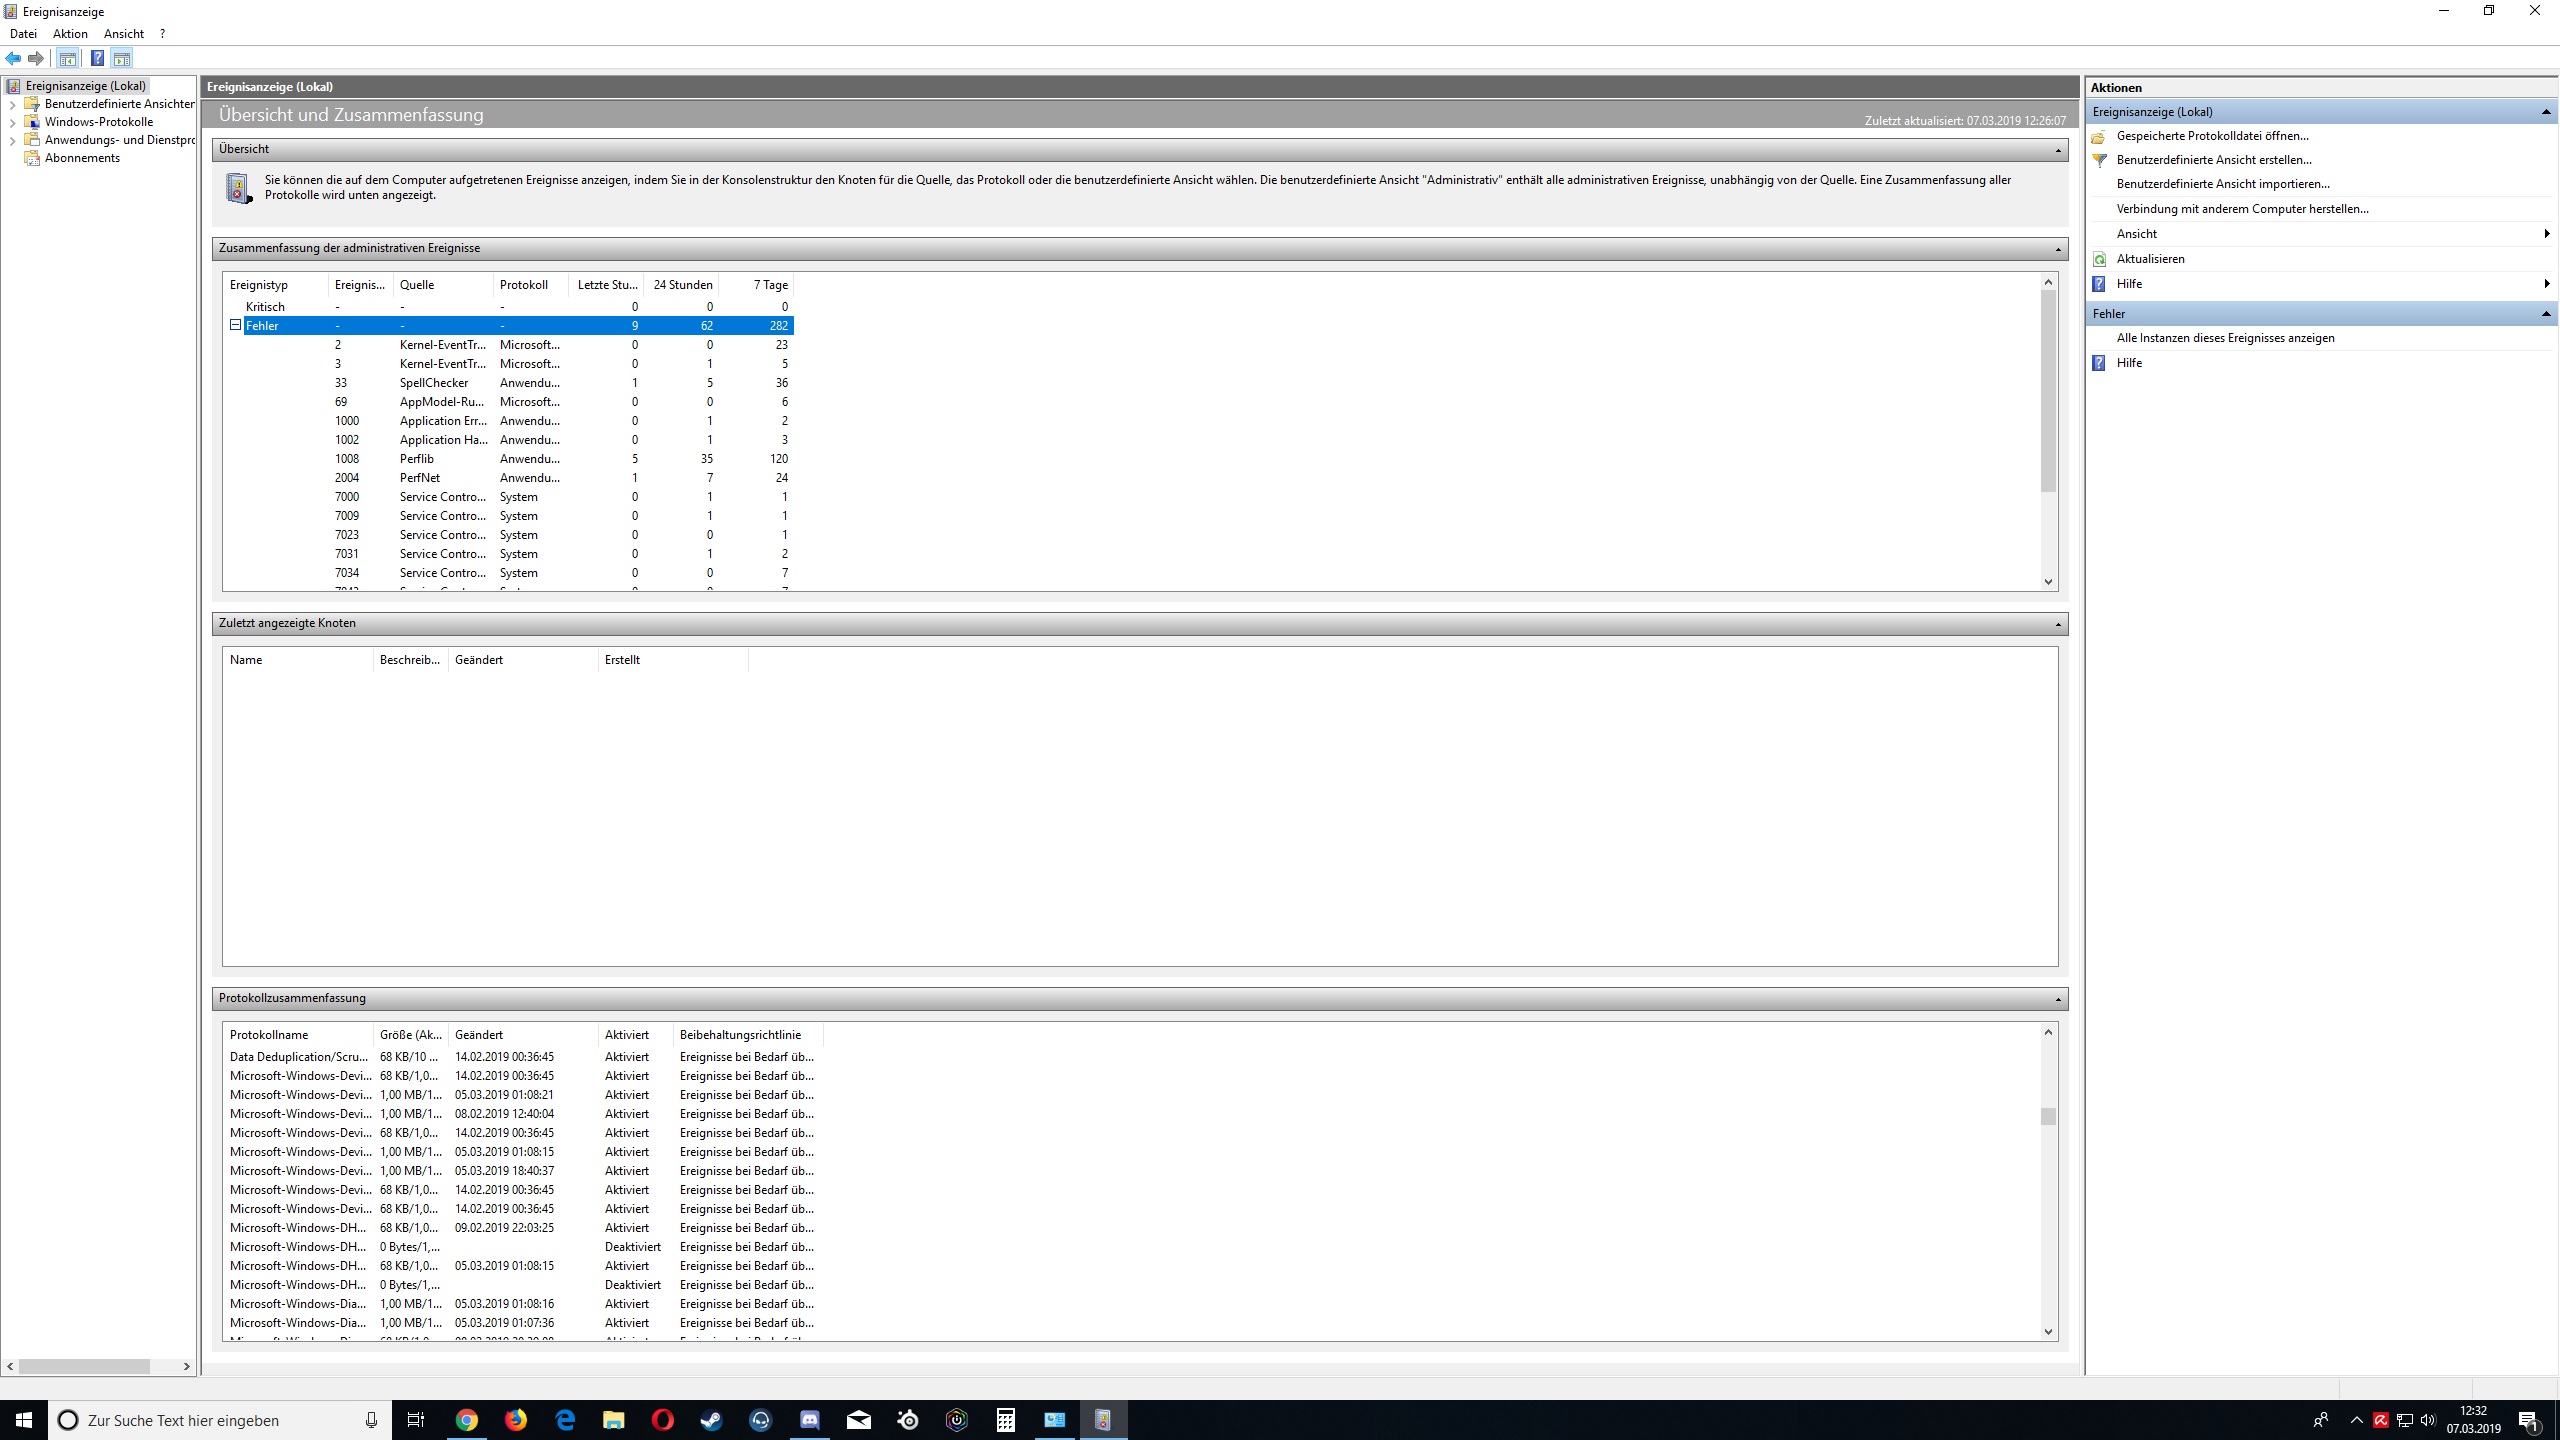
Task: Click Alle Instanzen dieses Ereignisses anzeigen
Action: tap(2225, 338)
